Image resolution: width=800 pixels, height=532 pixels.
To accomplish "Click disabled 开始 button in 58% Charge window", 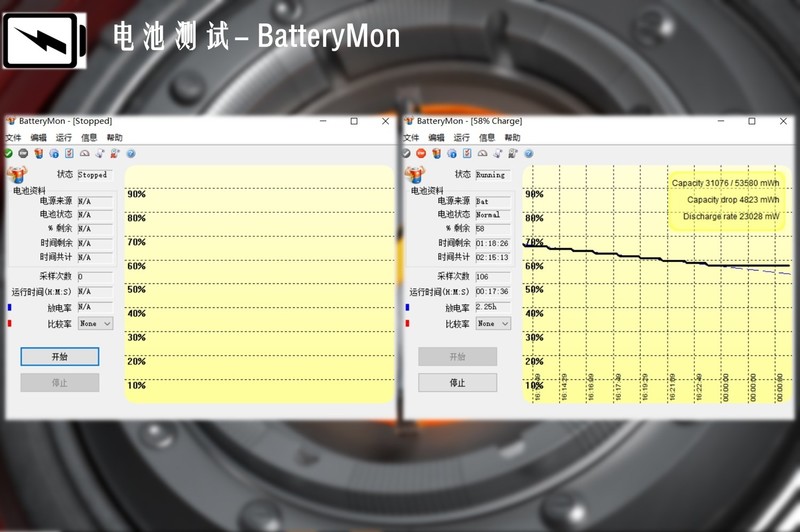I will pos(458,357).
